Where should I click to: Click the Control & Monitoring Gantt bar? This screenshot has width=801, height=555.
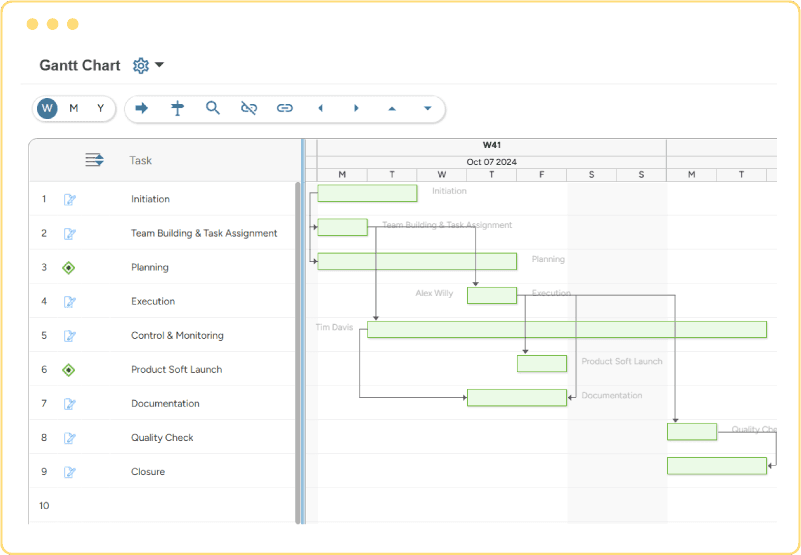point(567,330)
